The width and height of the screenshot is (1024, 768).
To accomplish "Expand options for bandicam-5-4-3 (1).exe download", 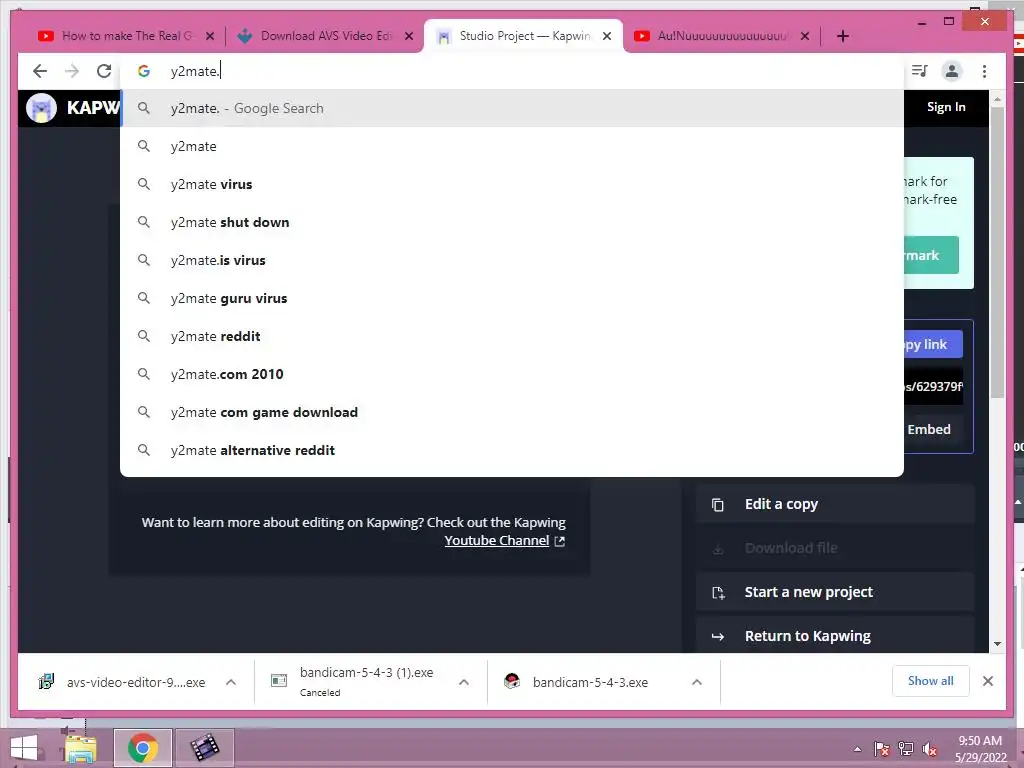I will click(x=464, y=682).
